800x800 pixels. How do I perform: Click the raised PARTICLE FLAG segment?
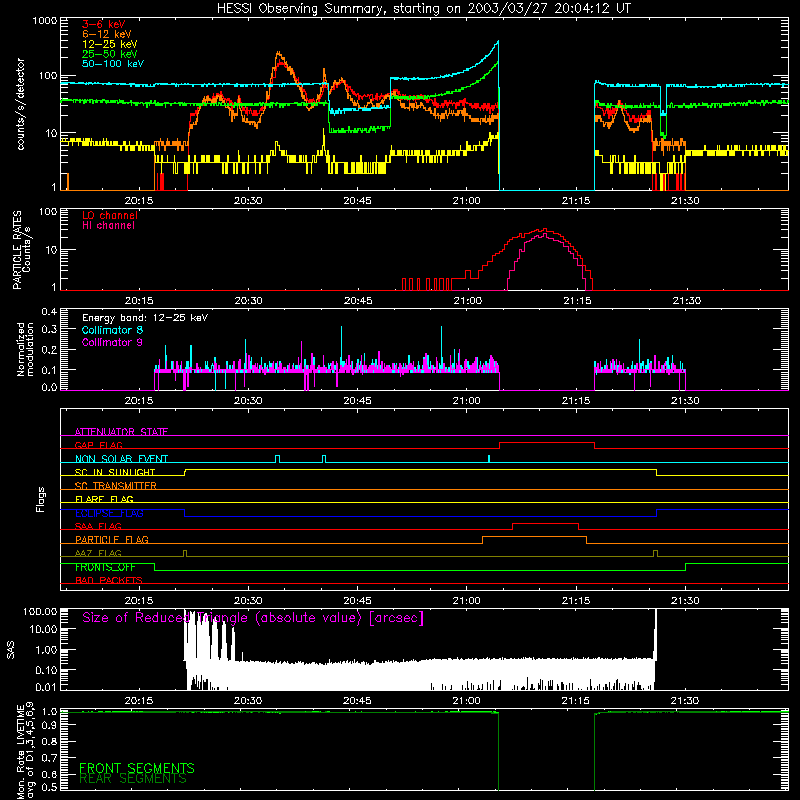pos(534,537)
